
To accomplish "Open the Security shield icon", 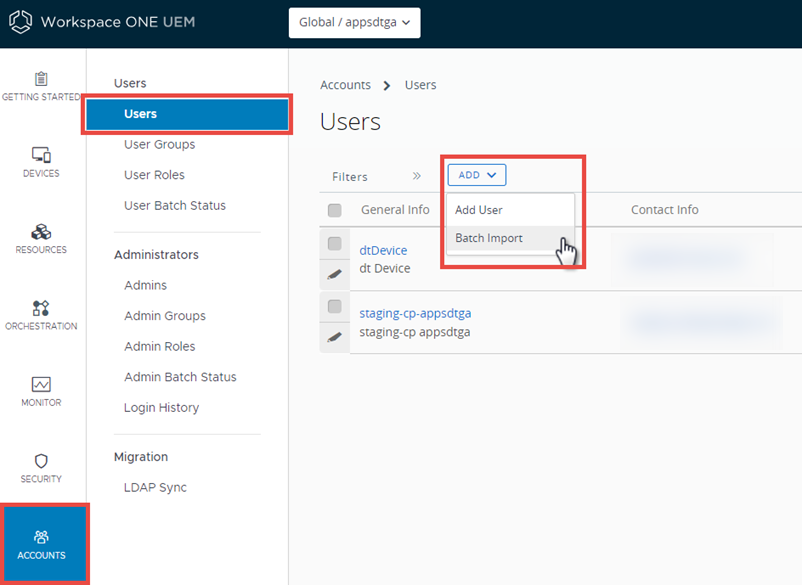I will pyautogui.click(x=41, y=461).
